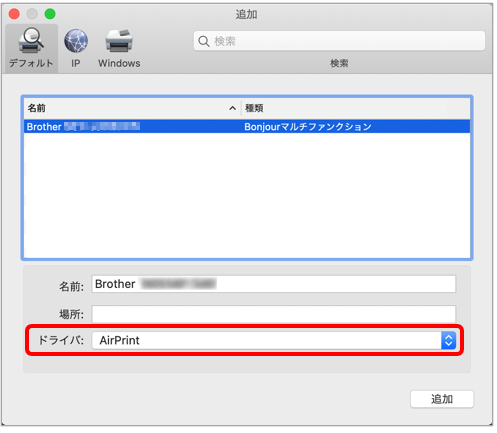The width and height of the screenshot is (497, 433).
Task: Click into the 場所 text field
Action: 274,314
